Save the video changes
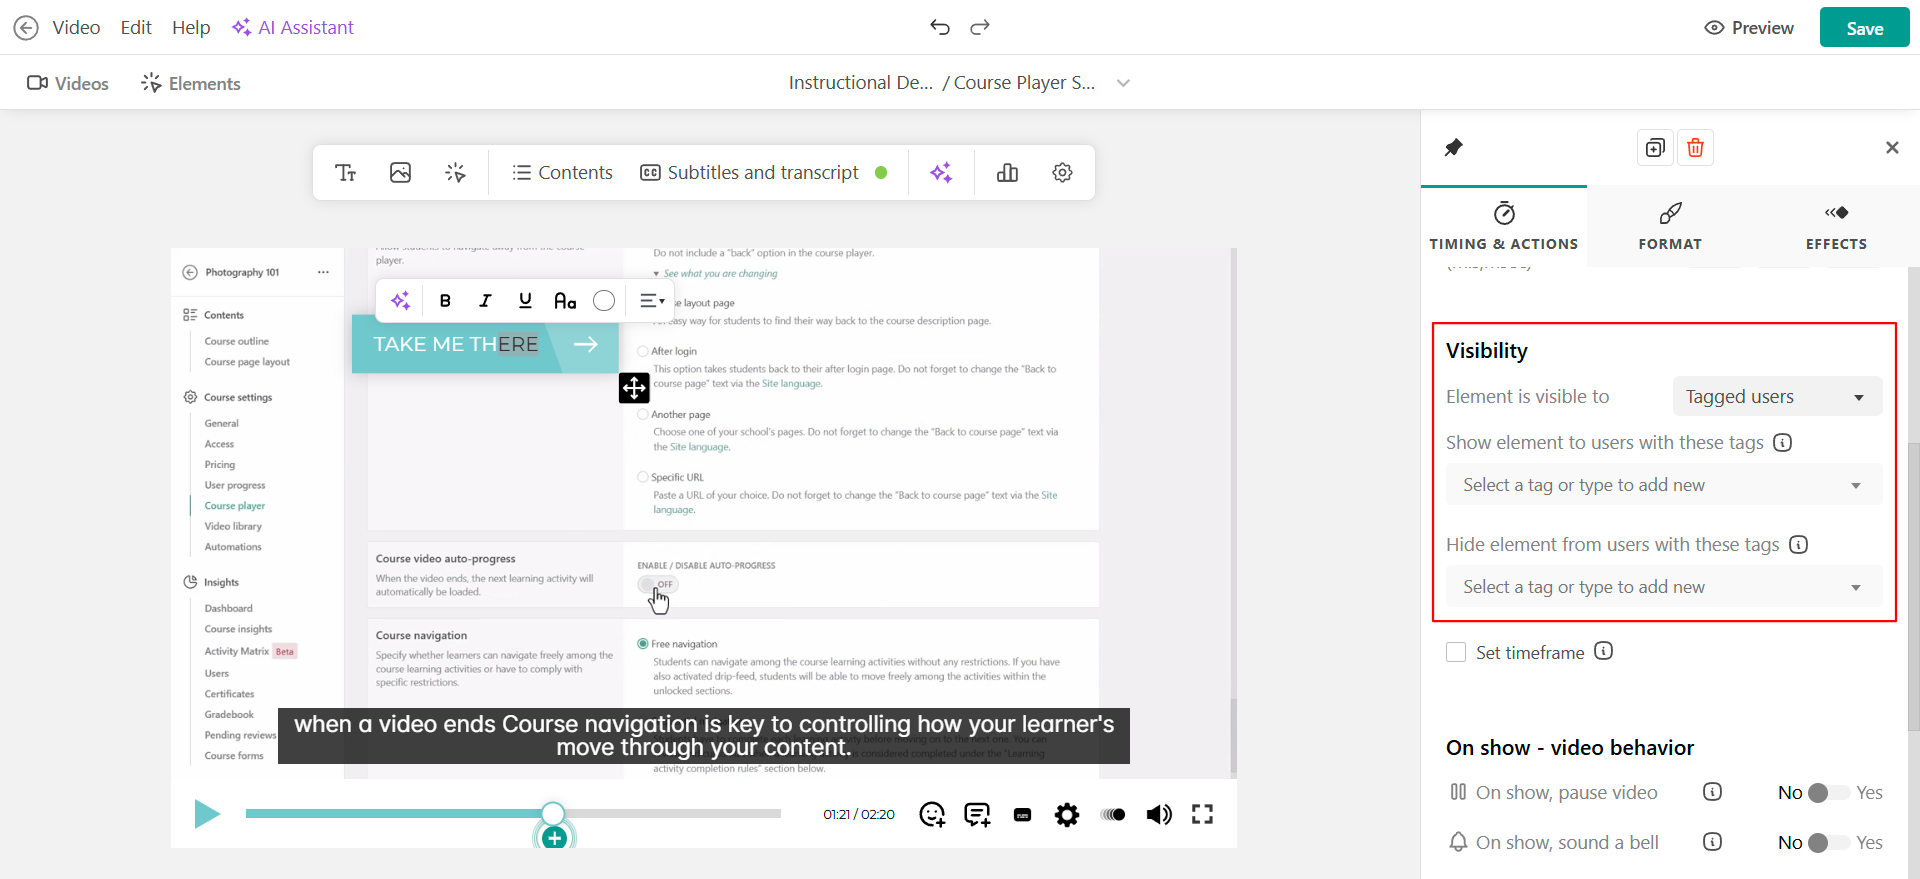The height and width of the screenshot is (879, 1920). pos(1864,28)
